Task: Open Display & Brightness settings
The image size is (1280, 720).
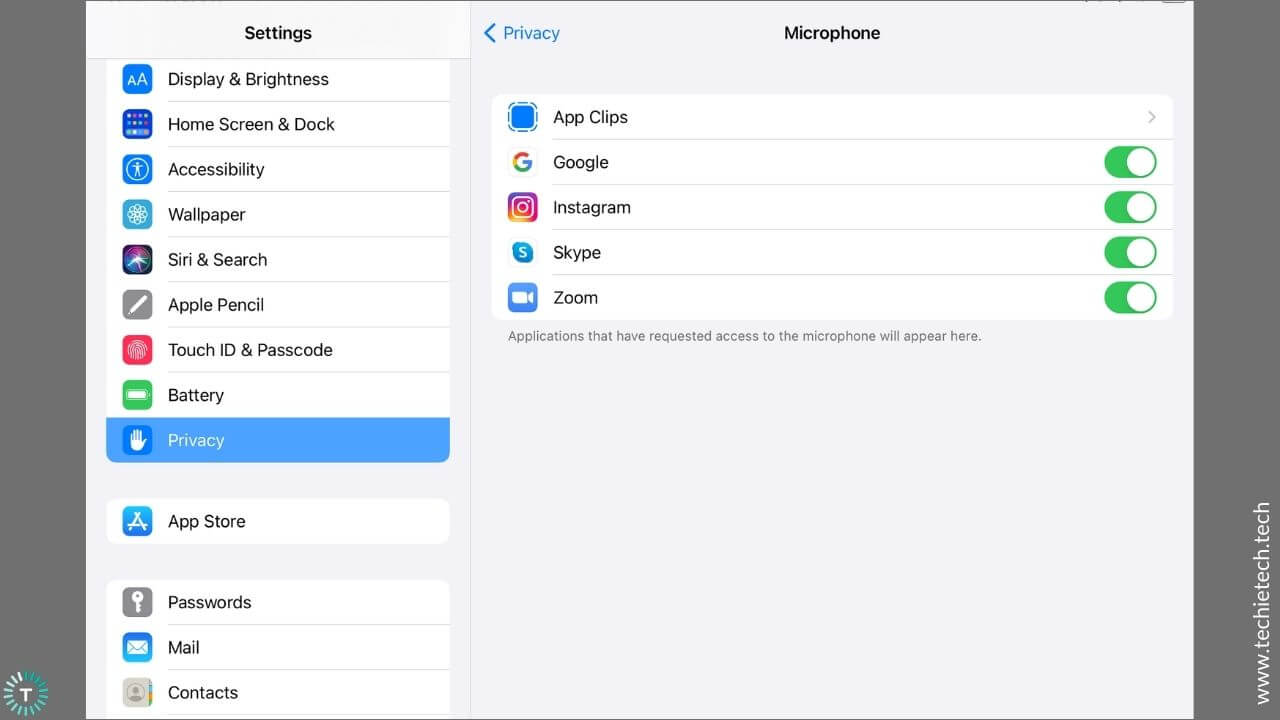Action: 278,79
